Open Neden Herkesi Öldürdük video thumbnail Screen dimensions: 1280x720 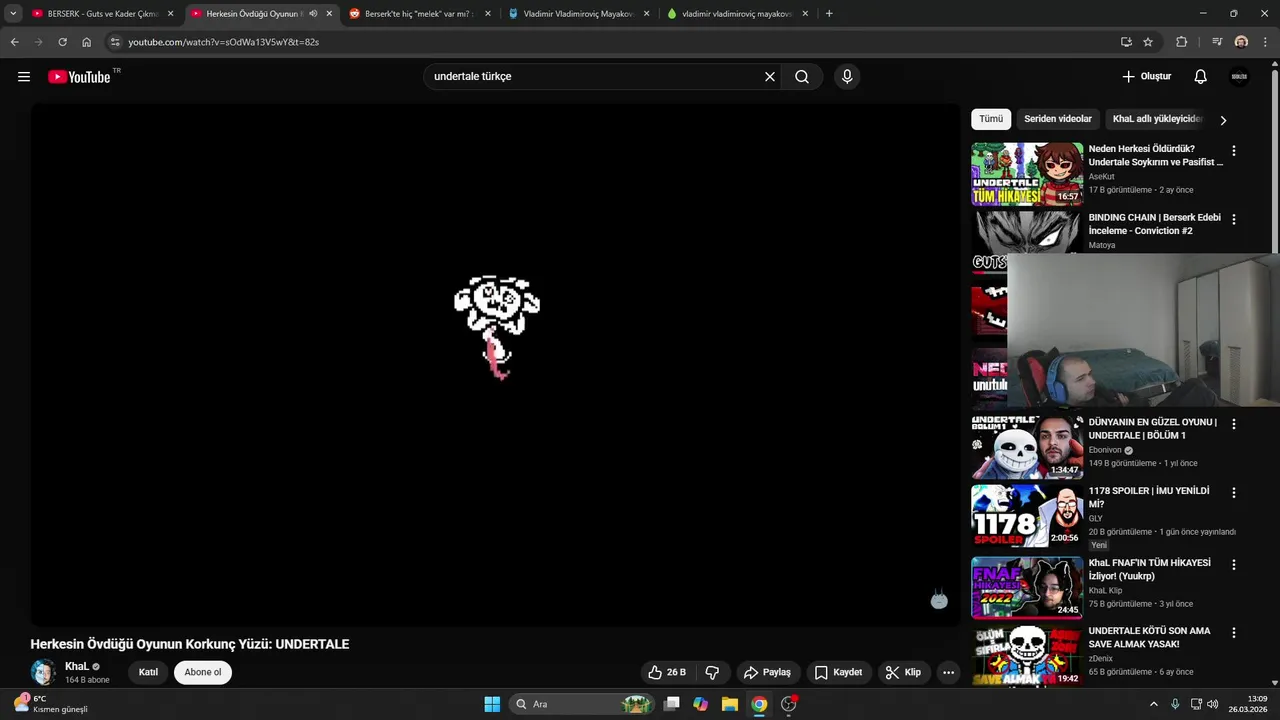[1027, 174]
